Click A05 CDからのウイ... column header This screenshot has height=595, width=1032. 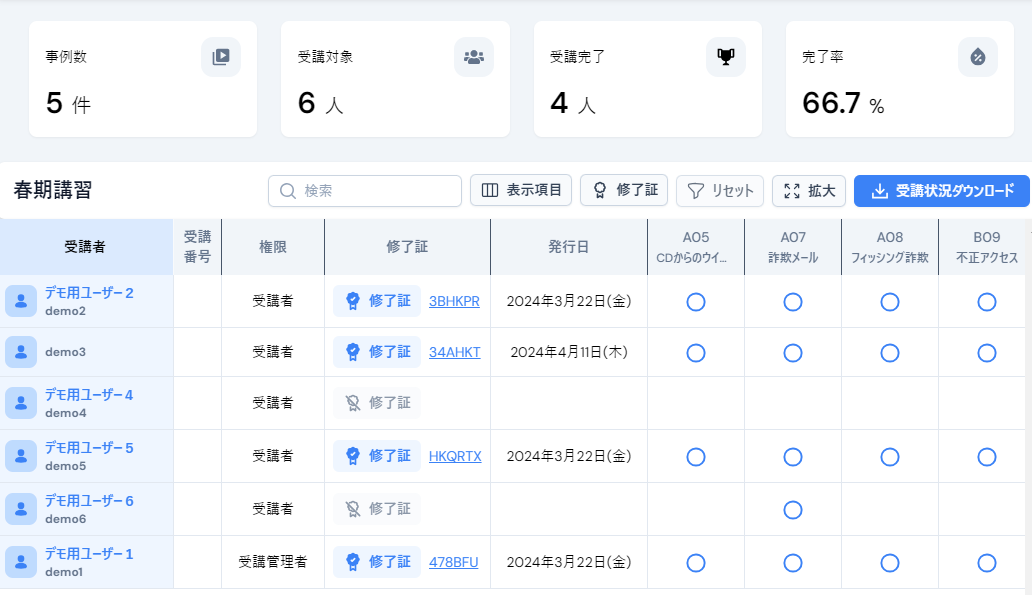[x=696, y=247]
